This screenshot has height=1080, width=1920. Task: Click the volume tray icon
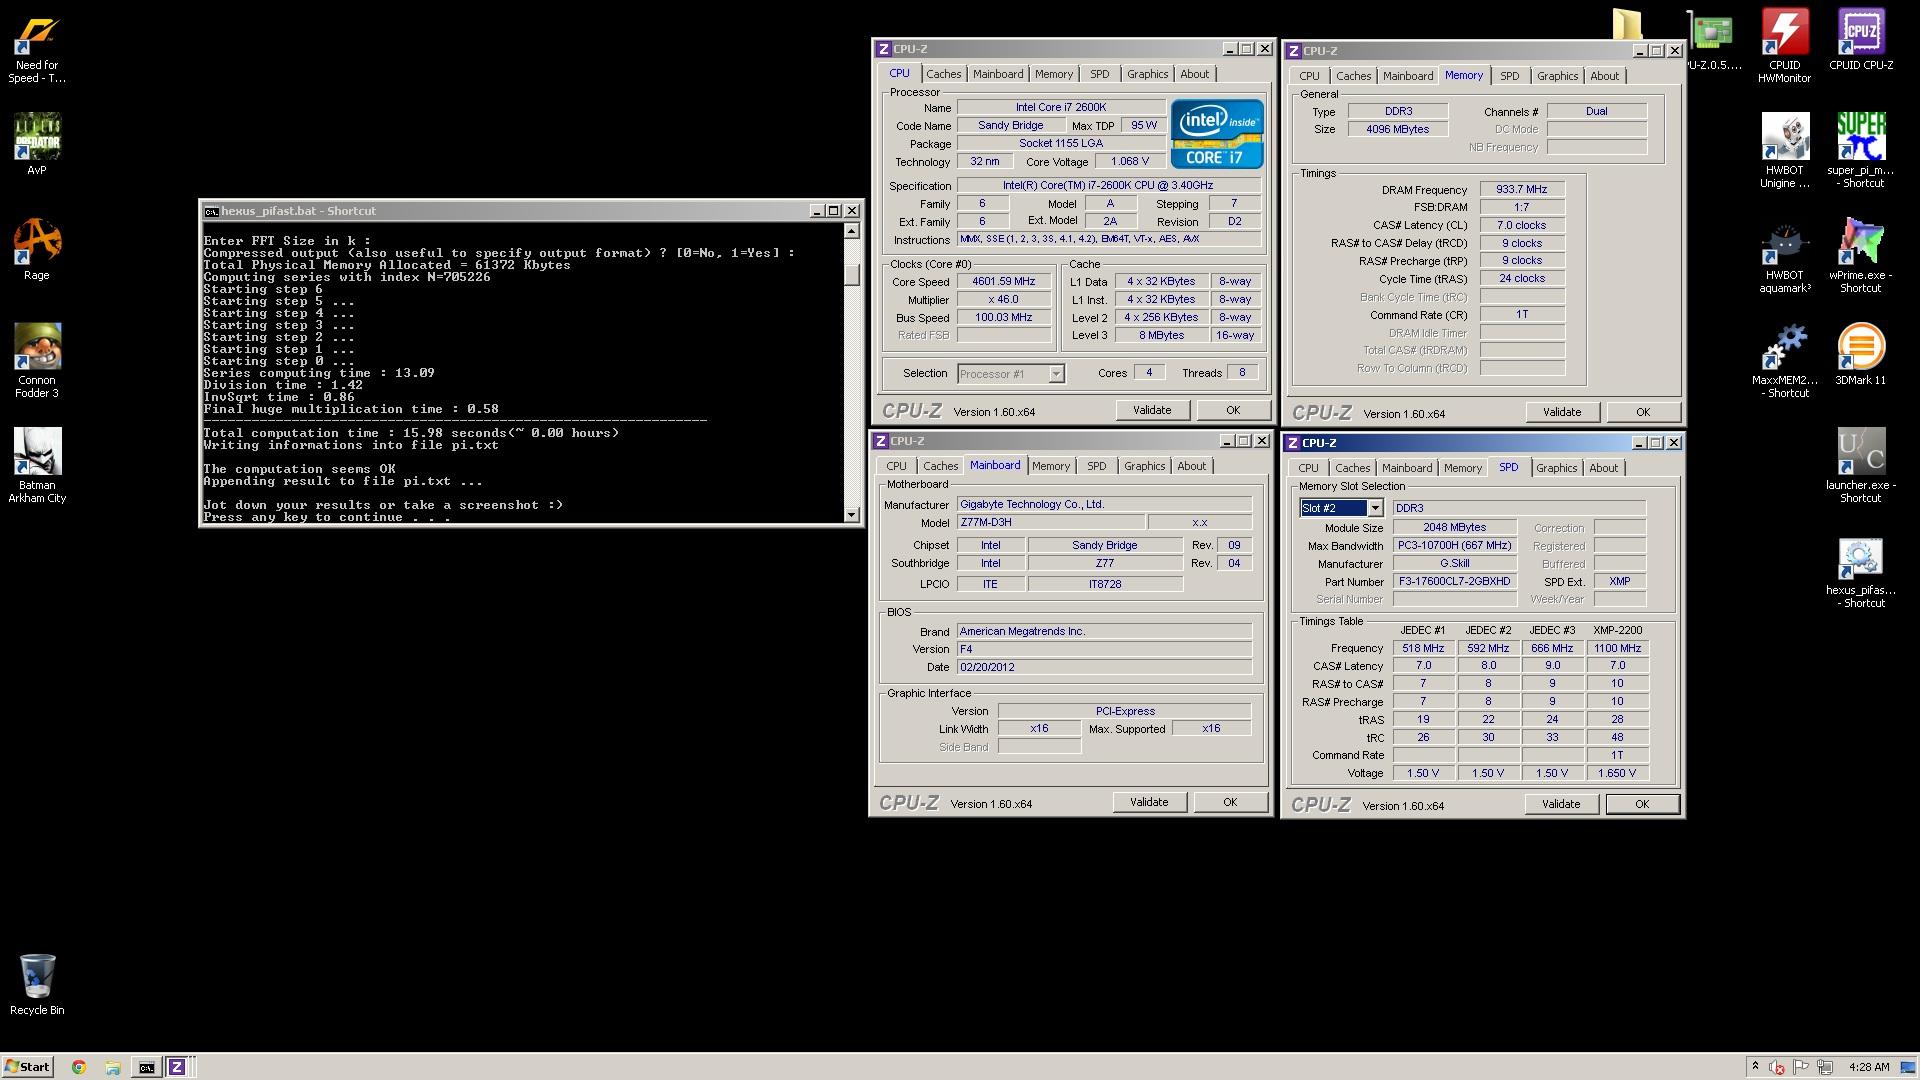tap(1778, 1067)
